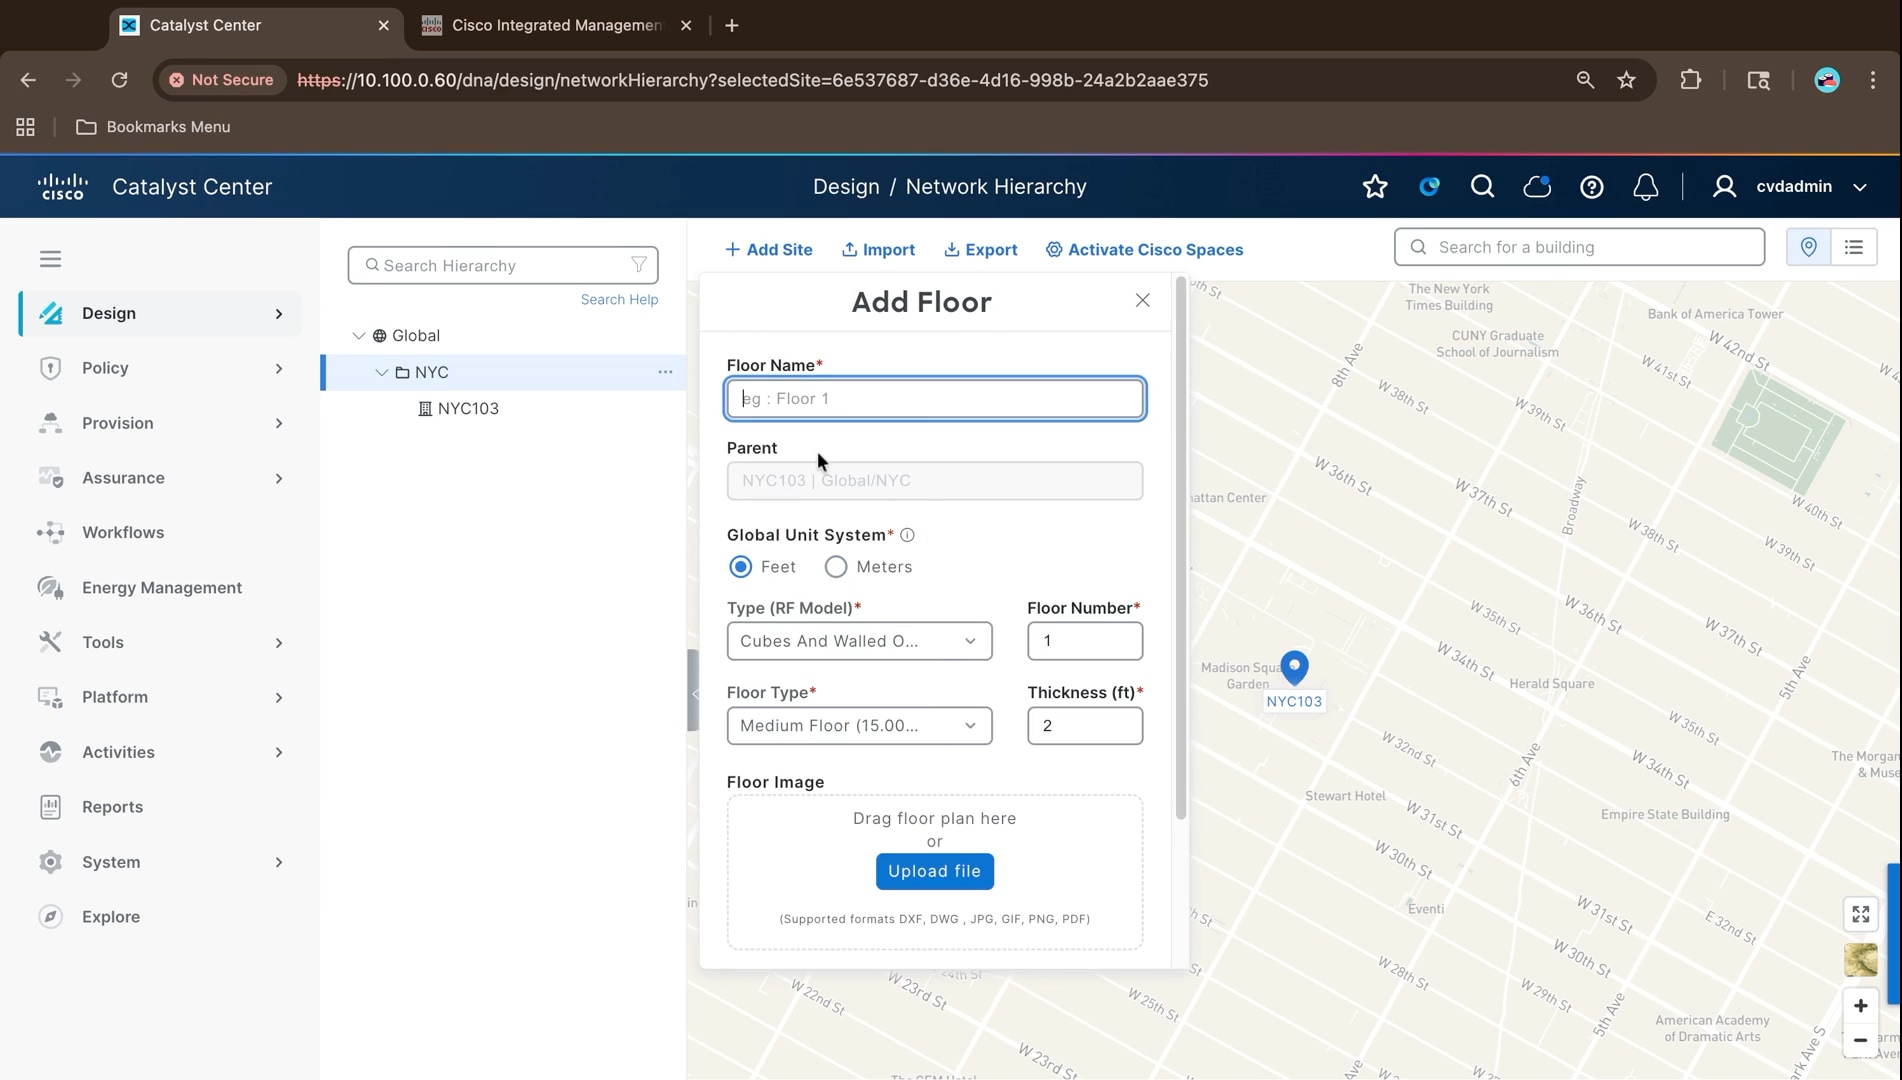This screenshot has height=1080, width=1902.
Task: Zoom out on the map
Action: (1860, 1040)
